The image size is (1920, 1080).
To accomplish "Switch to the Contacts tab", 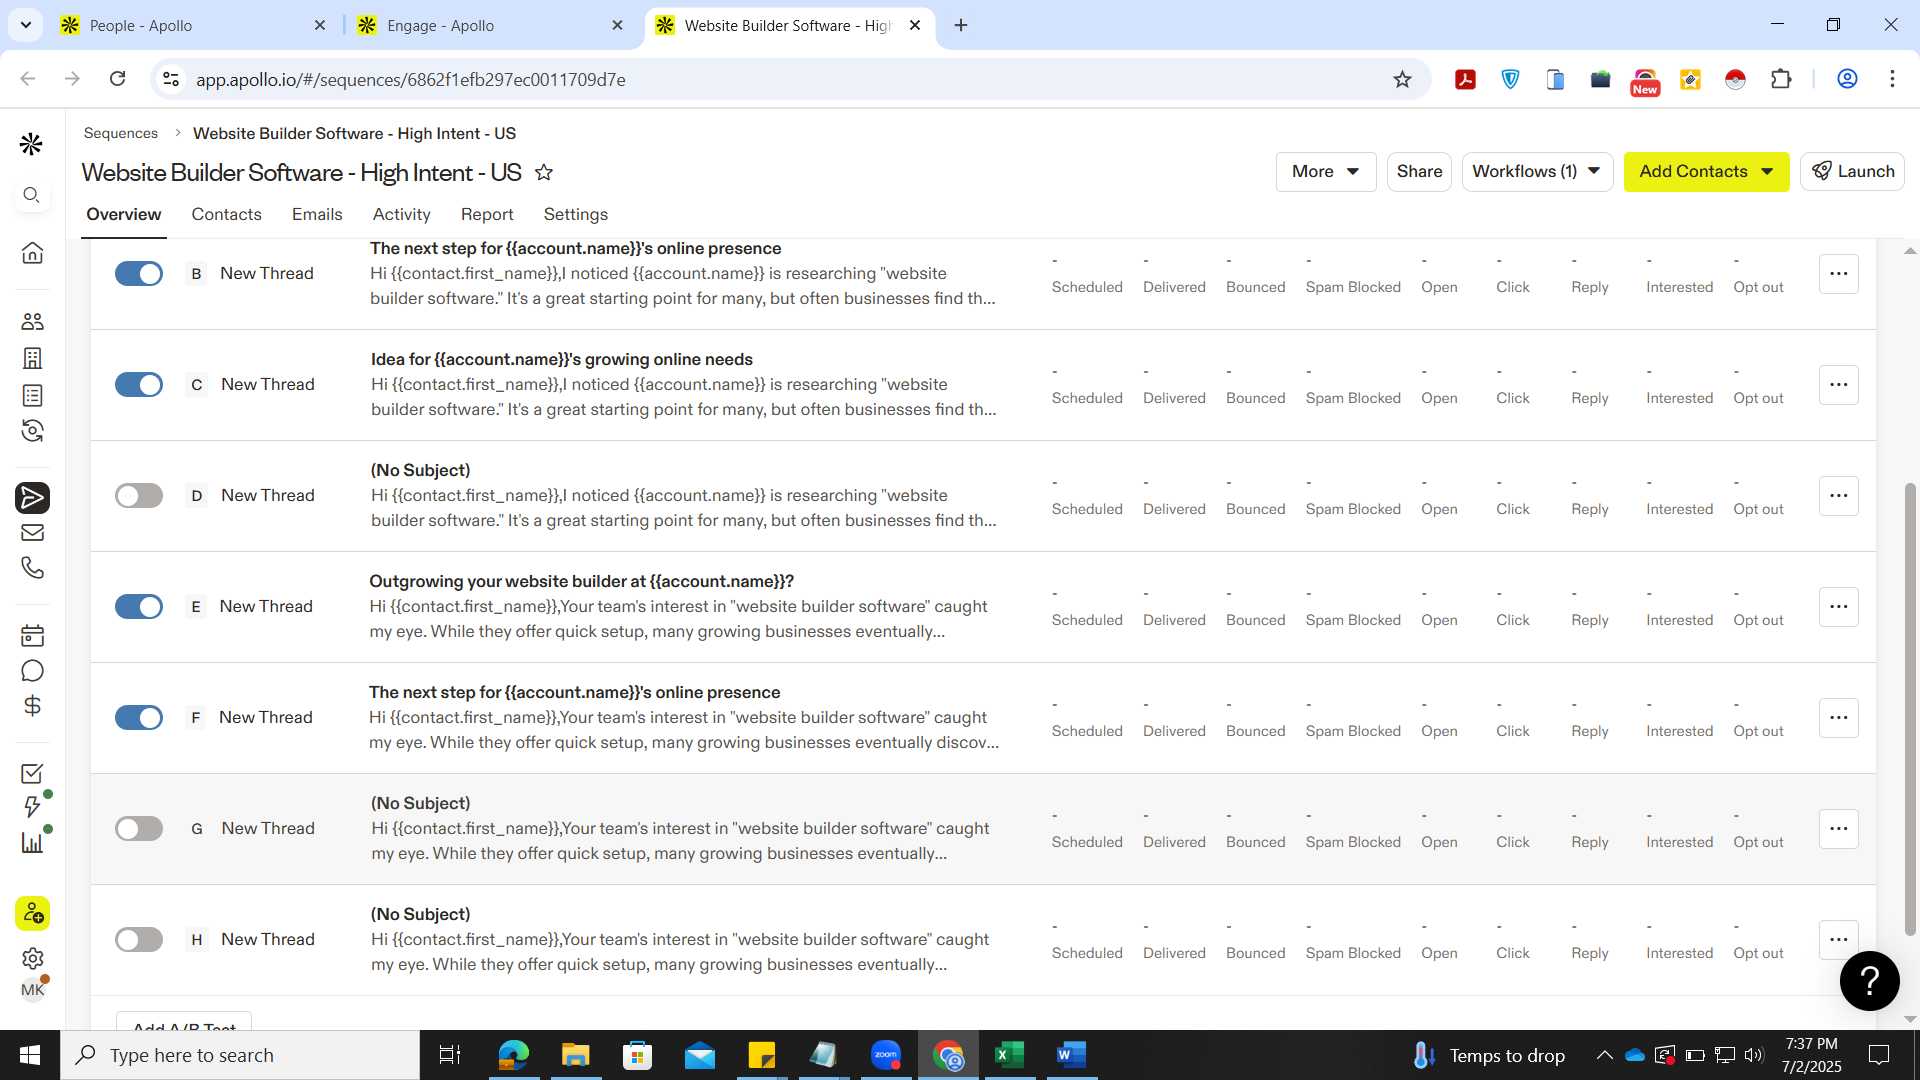I will (226, 214).
